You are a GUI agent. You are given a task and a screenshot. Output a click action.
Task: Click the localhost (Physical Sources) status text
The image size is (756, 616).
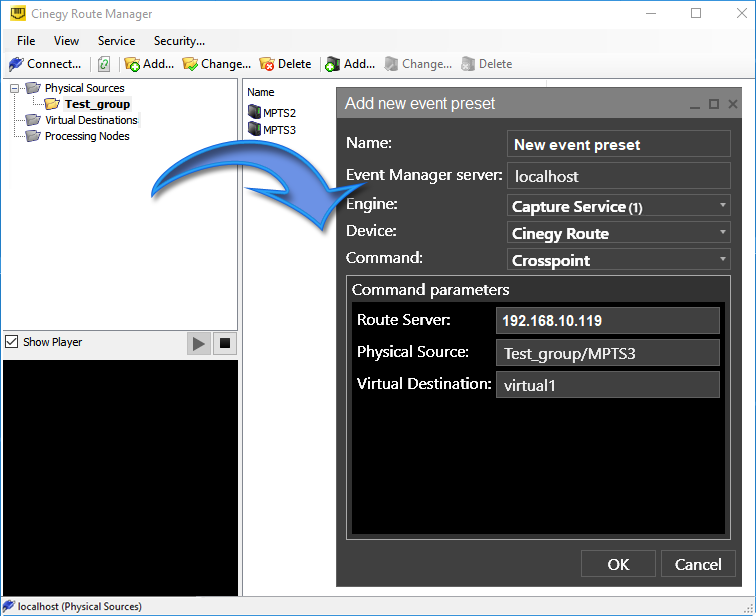(x=80, y=606)
